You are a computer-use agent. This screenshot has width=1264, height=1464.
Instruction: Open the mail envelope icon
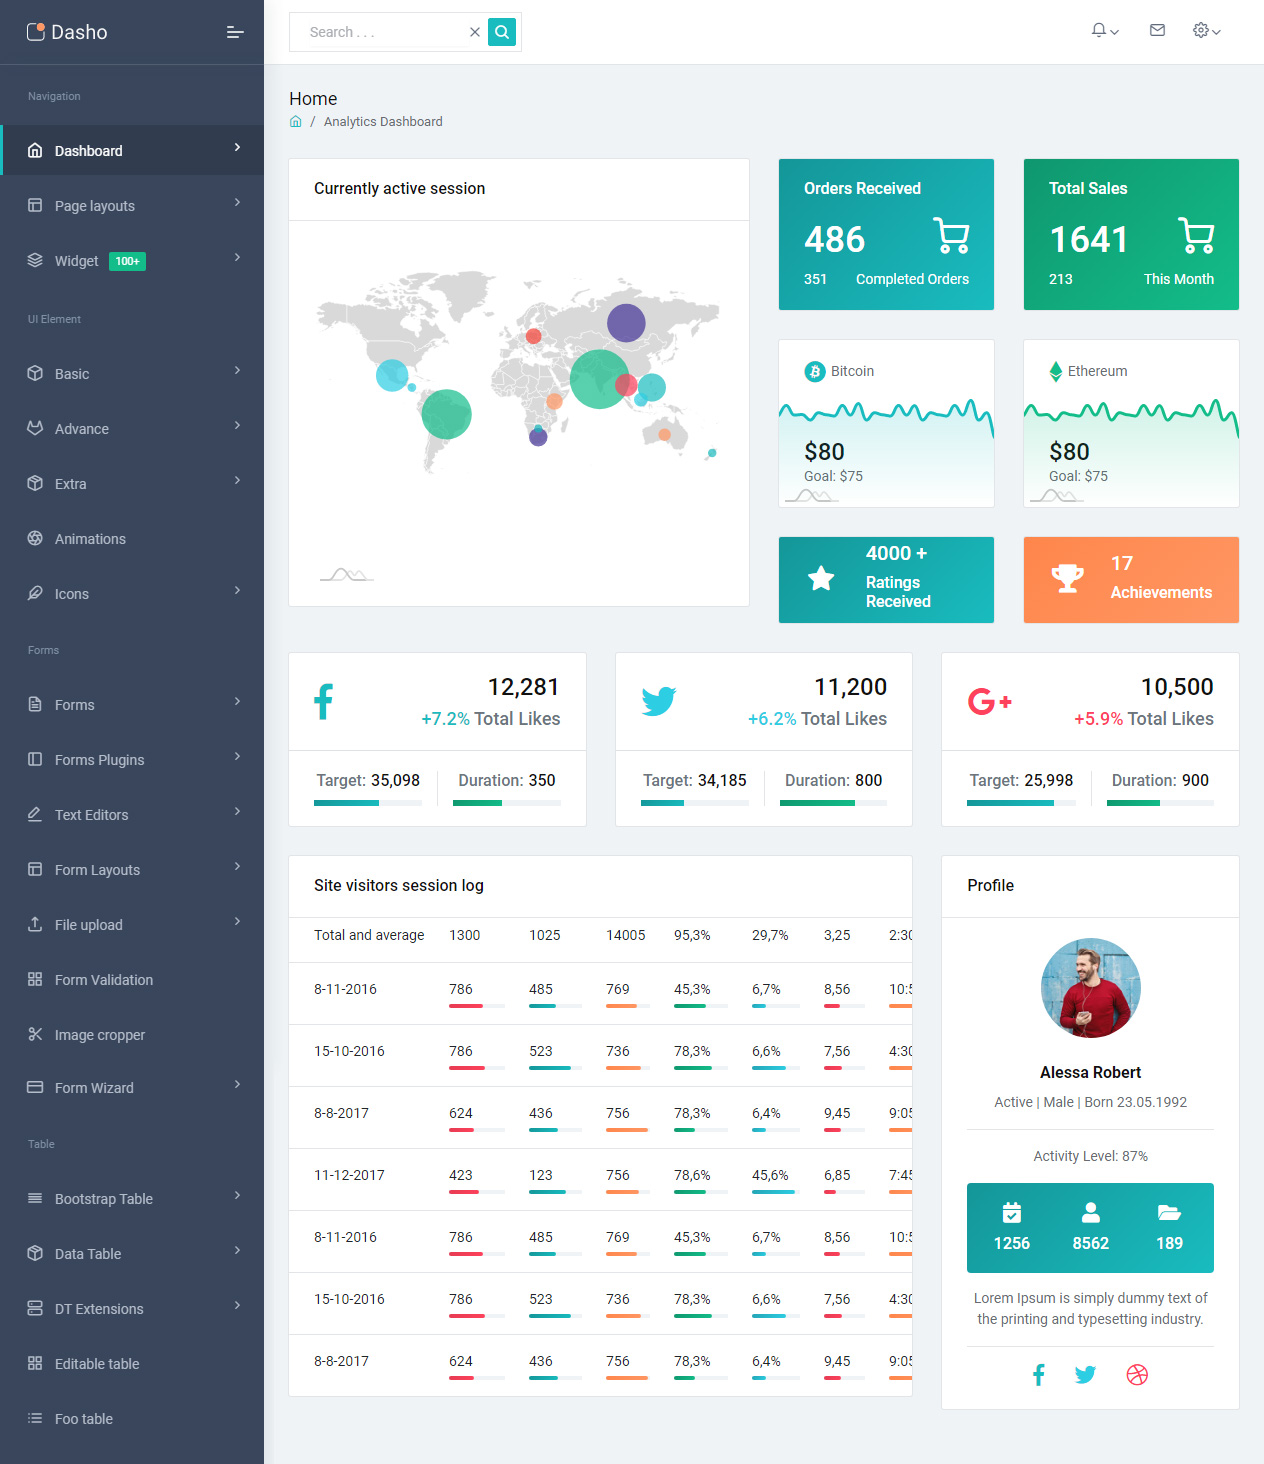pos(1157,30)
